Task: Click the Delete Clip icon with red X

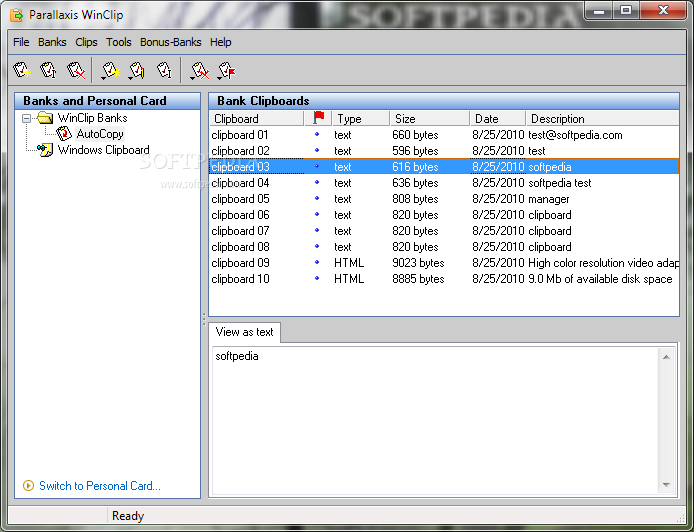Action: point(199,70)
